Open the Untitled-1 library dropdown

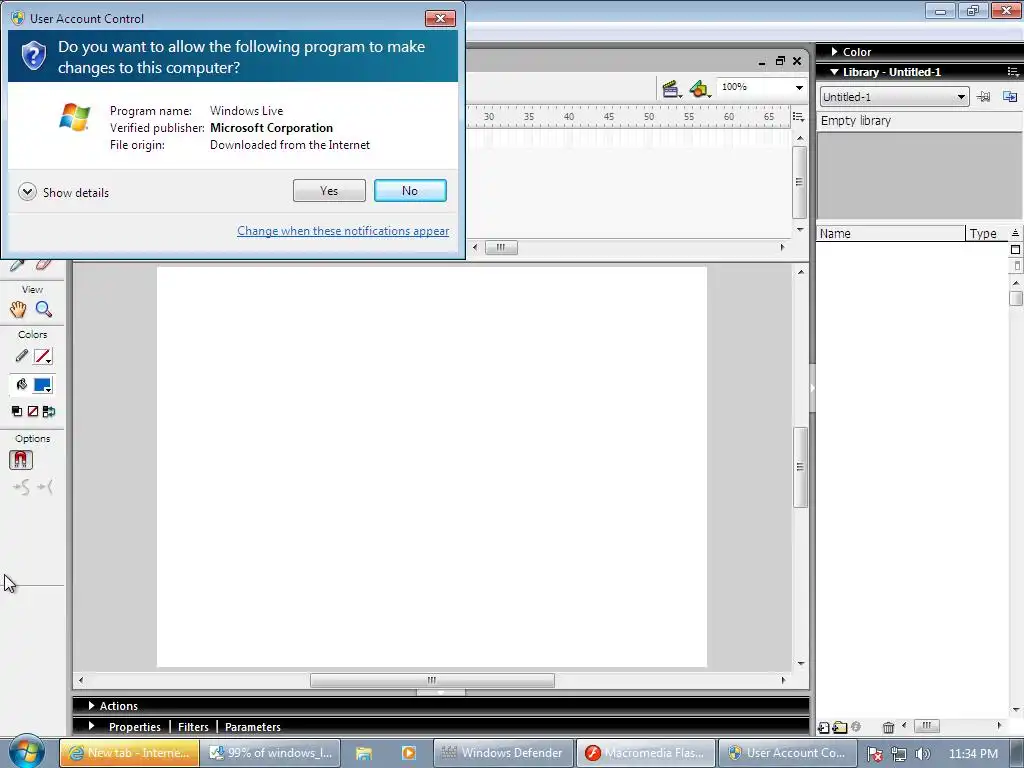[894, 97]
